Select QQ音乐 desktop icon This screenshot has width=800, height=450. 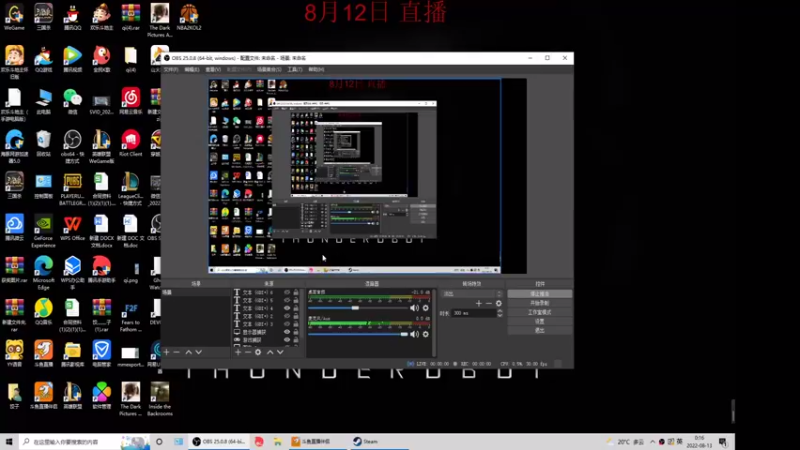[x=43, y=312]
